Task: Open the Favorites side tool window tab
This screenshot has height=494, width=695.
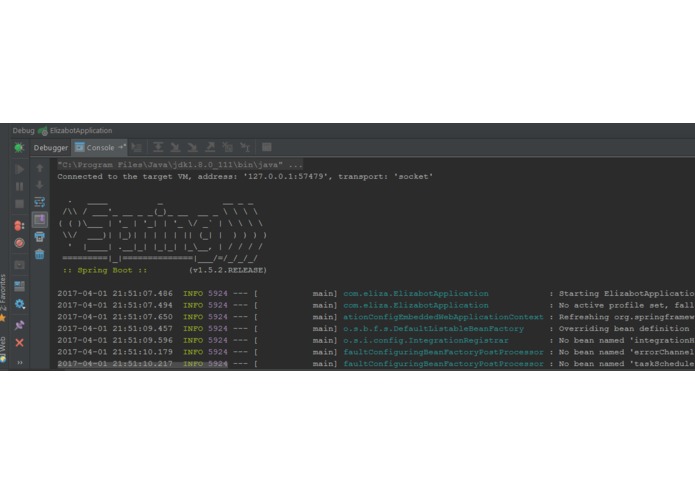Action: 3,296
